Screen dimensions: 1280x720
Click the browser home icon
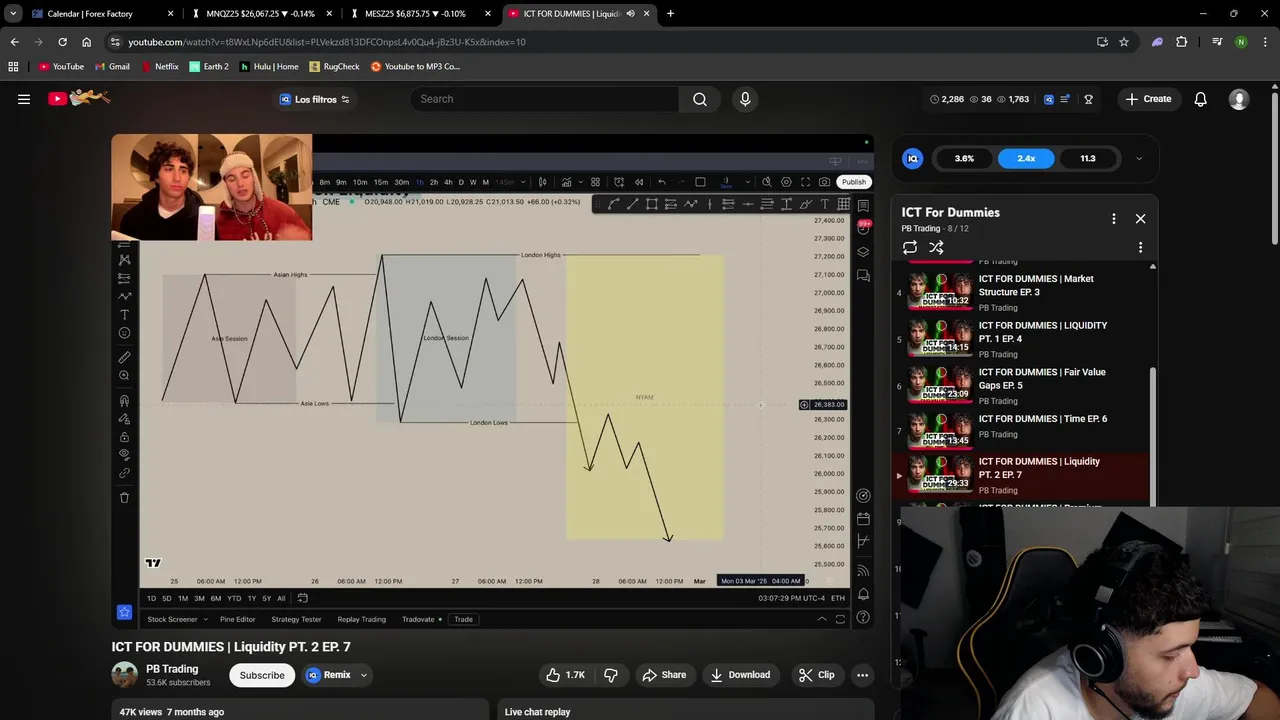(x=86, y=42)
